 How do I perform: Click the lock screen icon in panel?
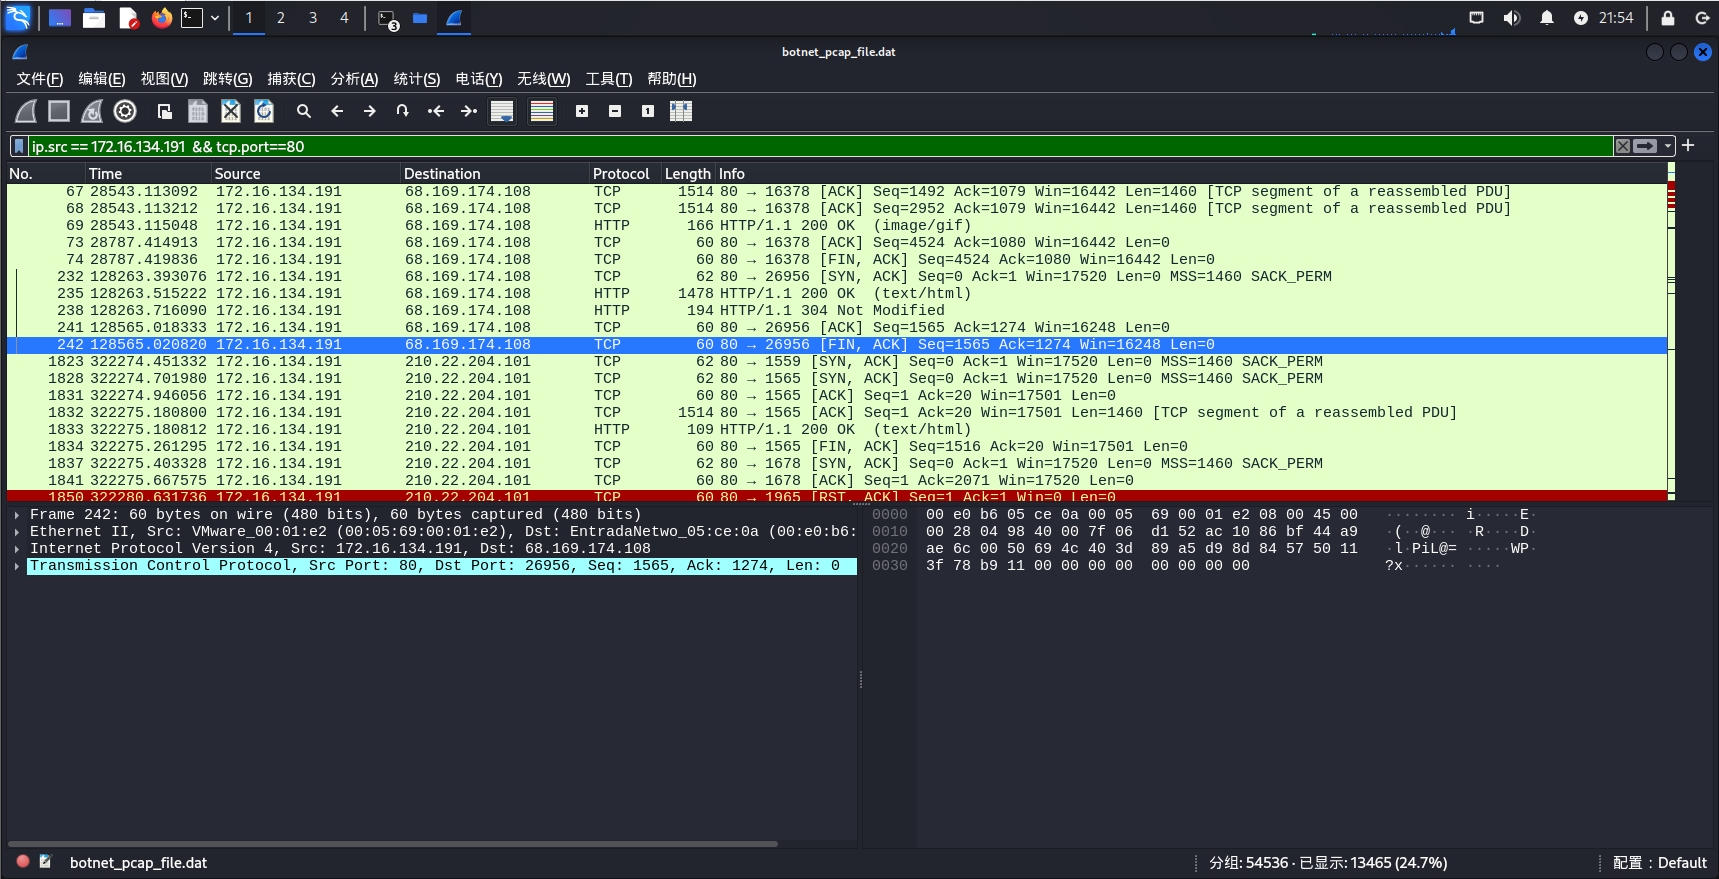(x=1668, y=18)
